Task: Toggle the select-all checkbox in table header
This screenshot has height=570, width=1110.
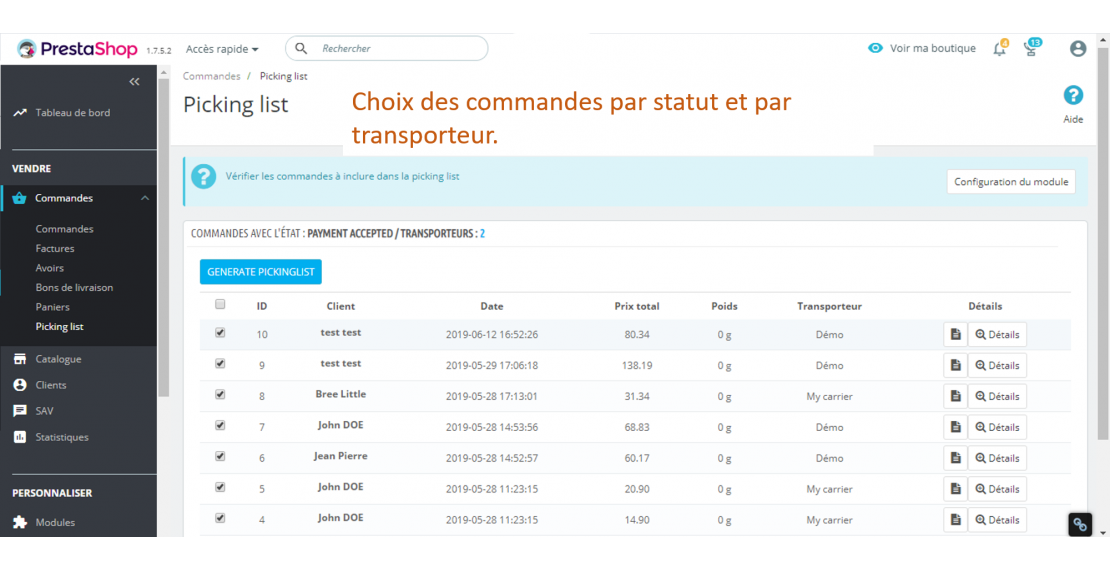Action: 219,304
